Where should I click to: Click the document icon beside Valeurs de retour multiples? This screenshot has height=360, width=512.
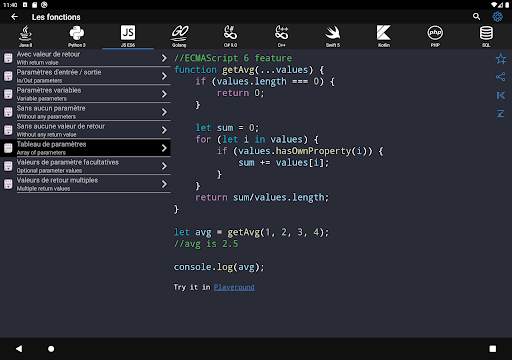(x=8, y=184)
